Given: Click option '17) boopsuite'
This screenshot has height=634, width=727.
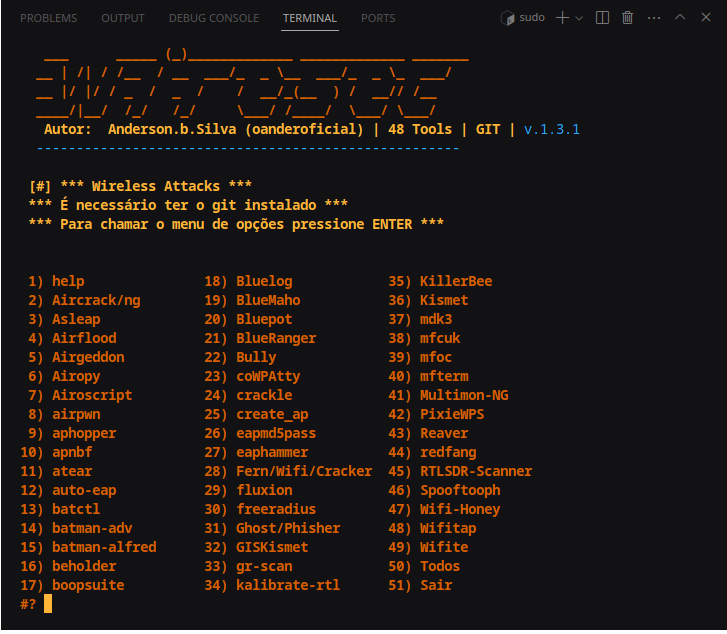Looking at the screenshot, I should click(x=72, y=585).
